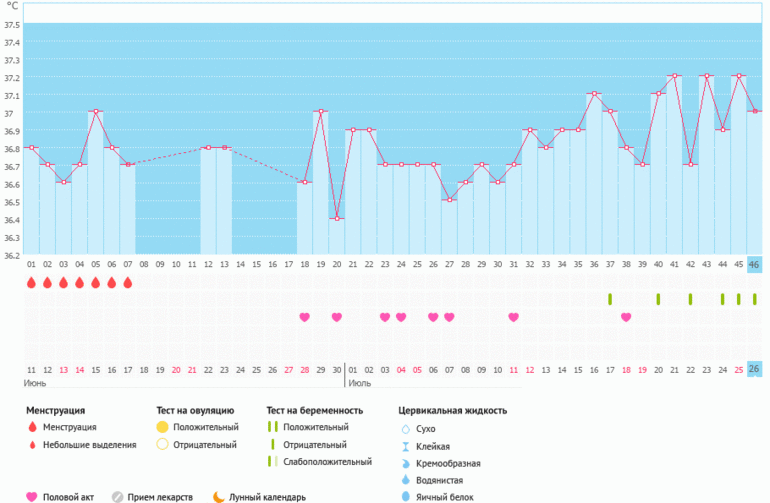Click the yellow Положительный ovulation test circle
Viewport: 770px width, 503px height.
coord(162,427)
